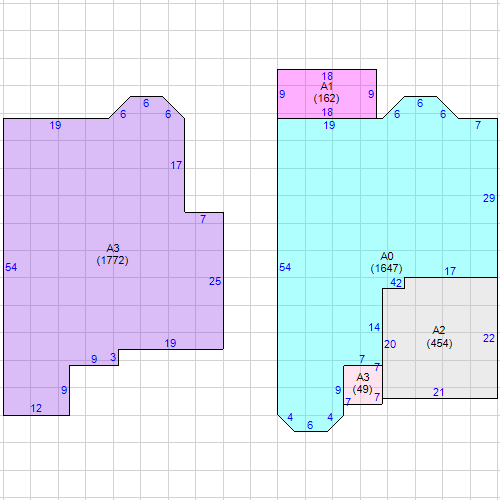Click "19" on purple shape's top edge
Screen dimensions: 500x500
click(x=55, y=125)
